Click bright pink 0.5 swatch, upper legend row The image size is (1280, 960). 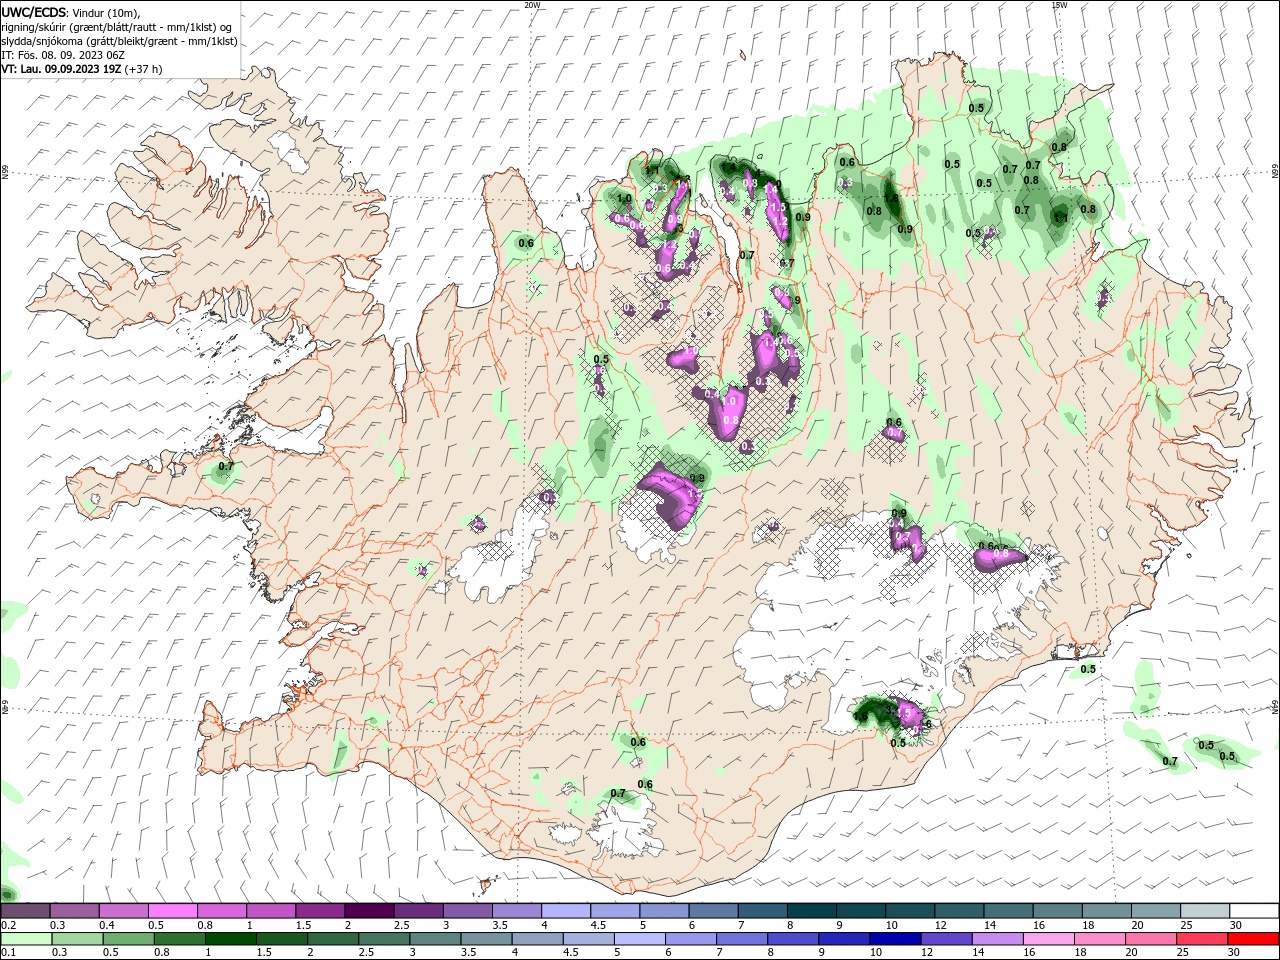[172, 911]
